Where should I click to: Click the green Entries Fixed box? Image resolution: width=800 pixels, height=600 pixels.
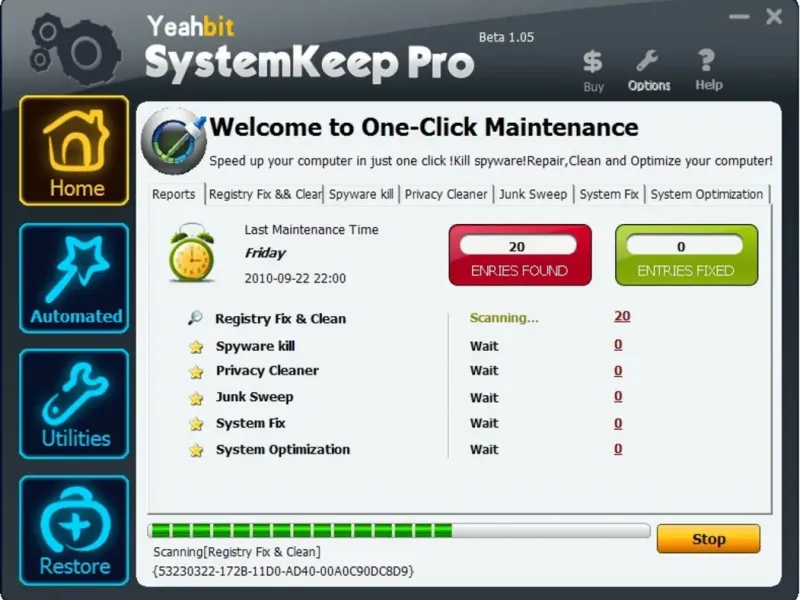(x=686, y=255)
